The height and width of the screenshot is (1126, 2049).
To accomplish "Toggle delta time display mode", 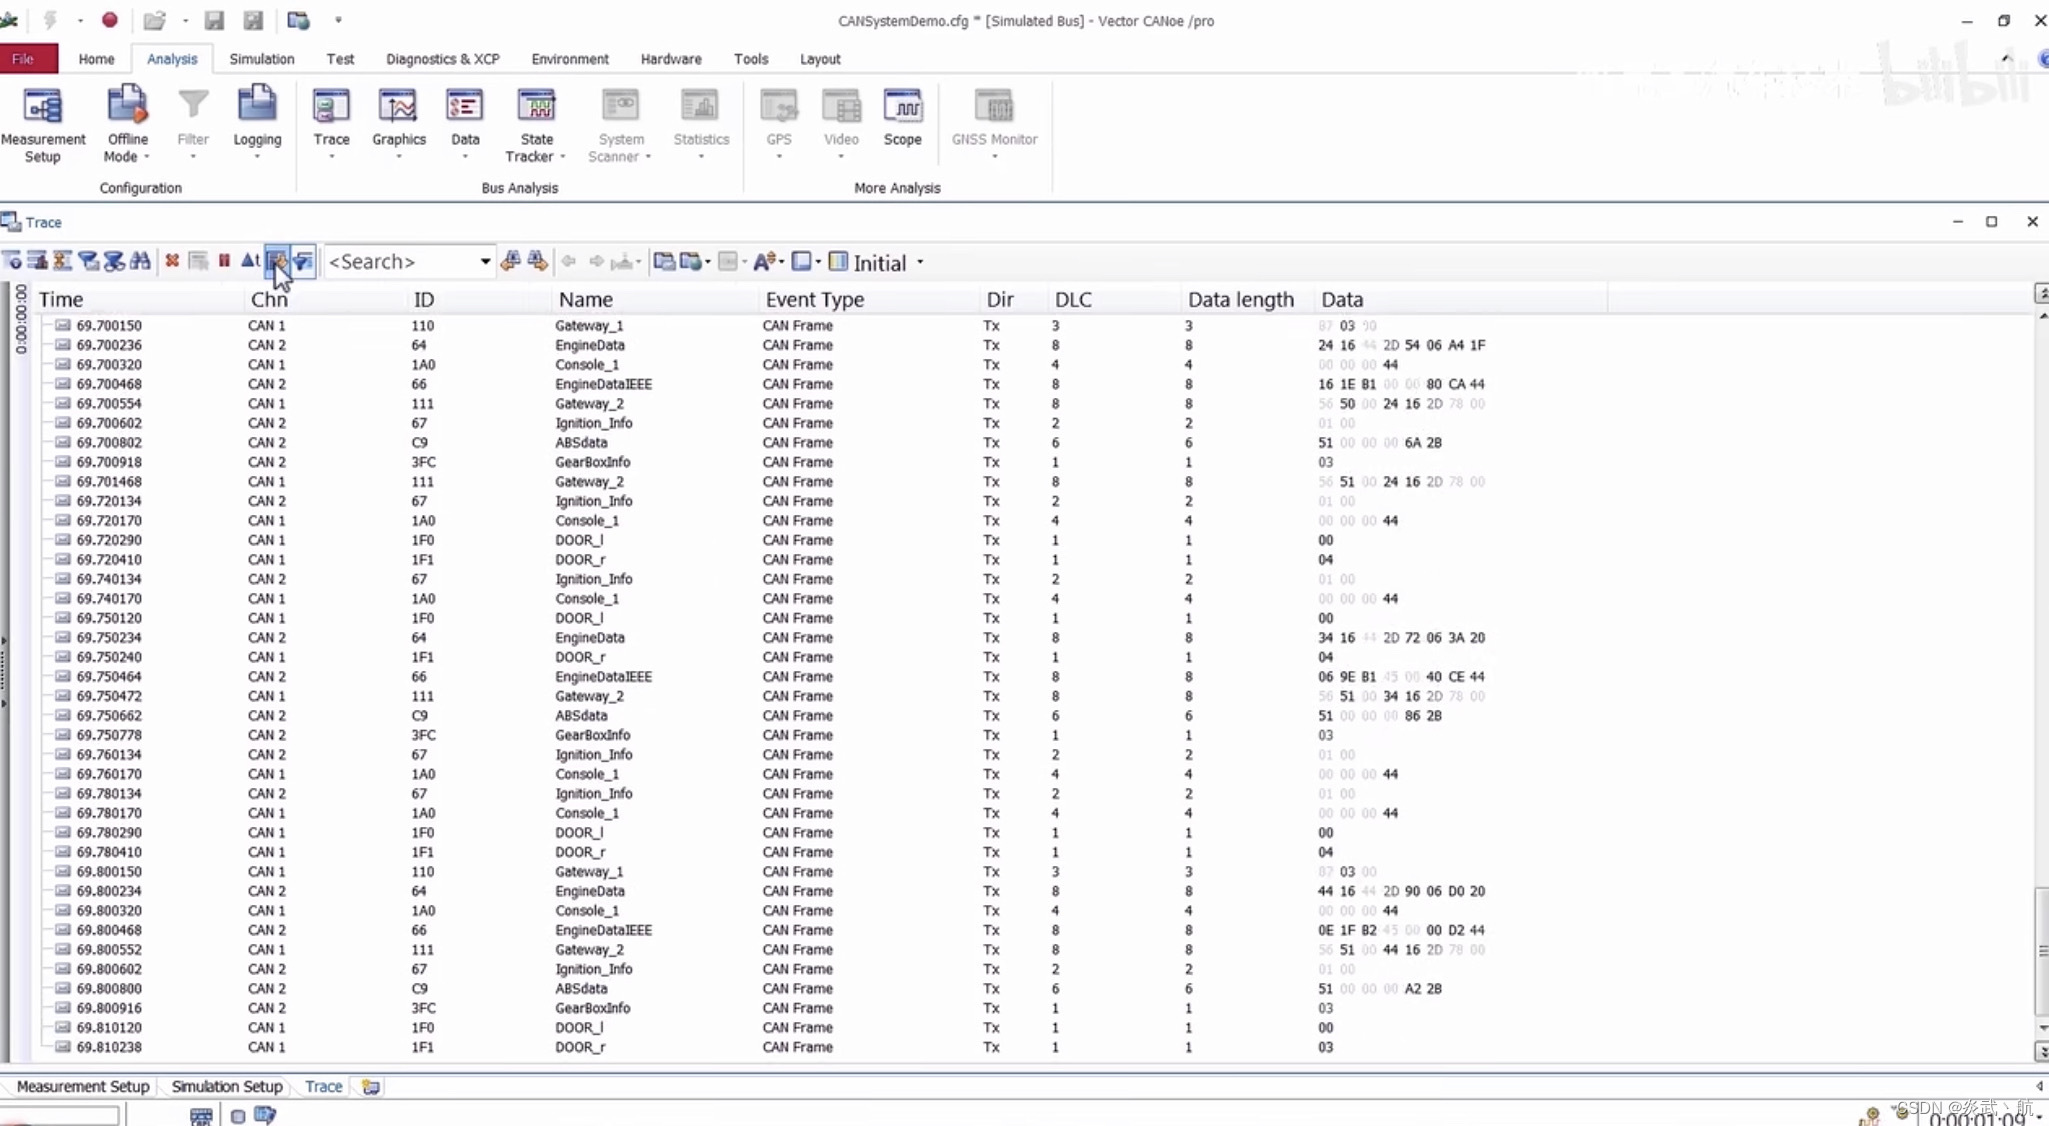I will pyautogui.click(x=250, y=261).
